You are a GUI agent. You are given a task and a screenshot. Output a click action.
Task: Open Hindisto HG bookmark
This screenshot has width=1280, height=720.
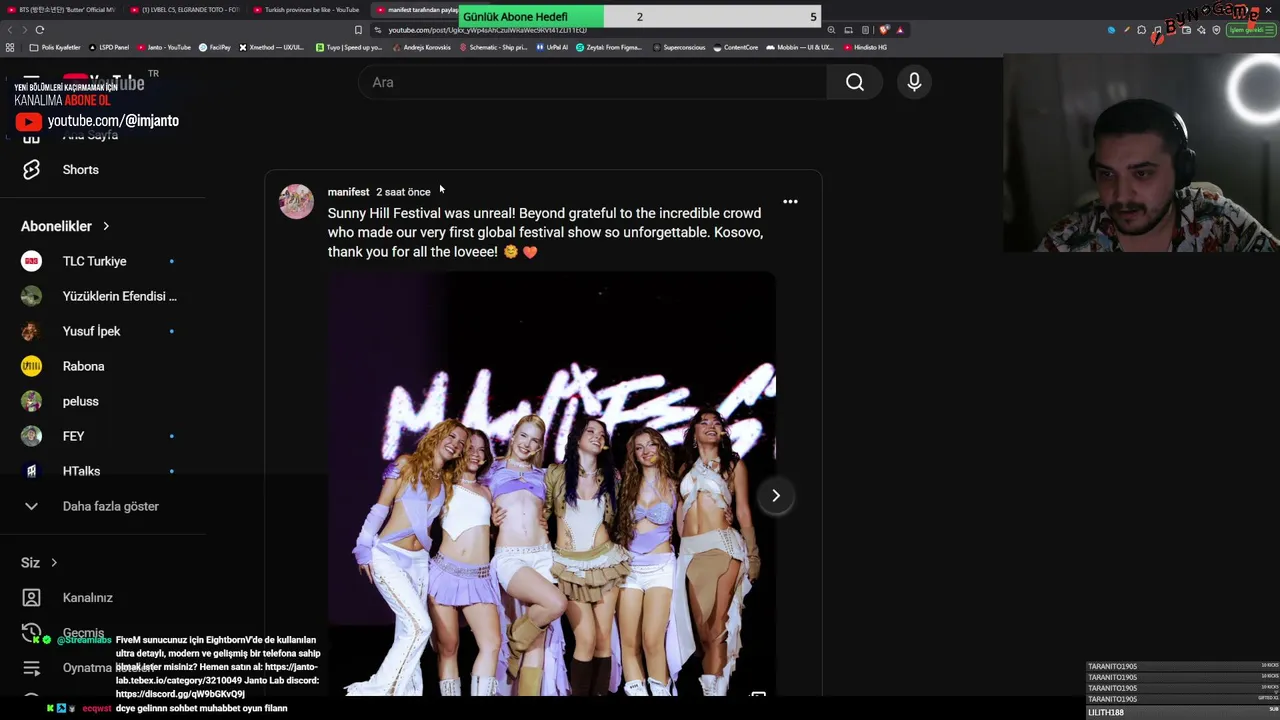coord(865,47)
